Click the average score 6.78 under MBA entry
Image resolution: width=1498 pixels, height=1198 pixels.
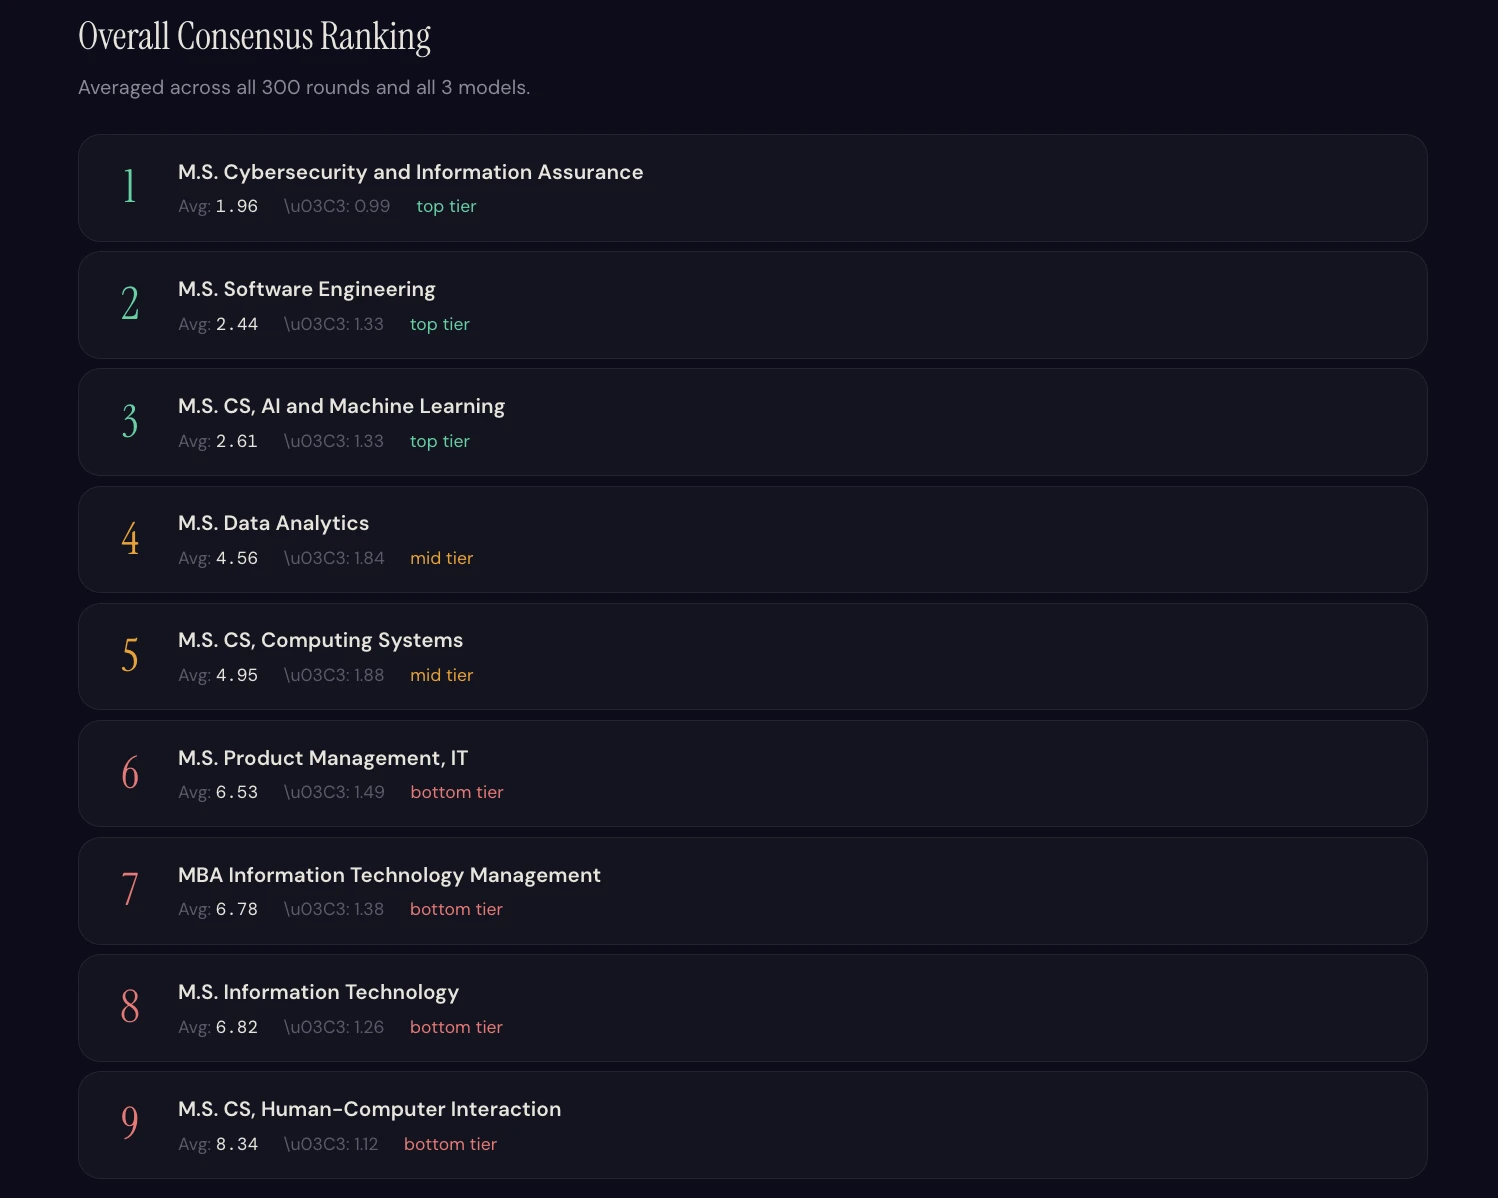[x=237, y=909]
